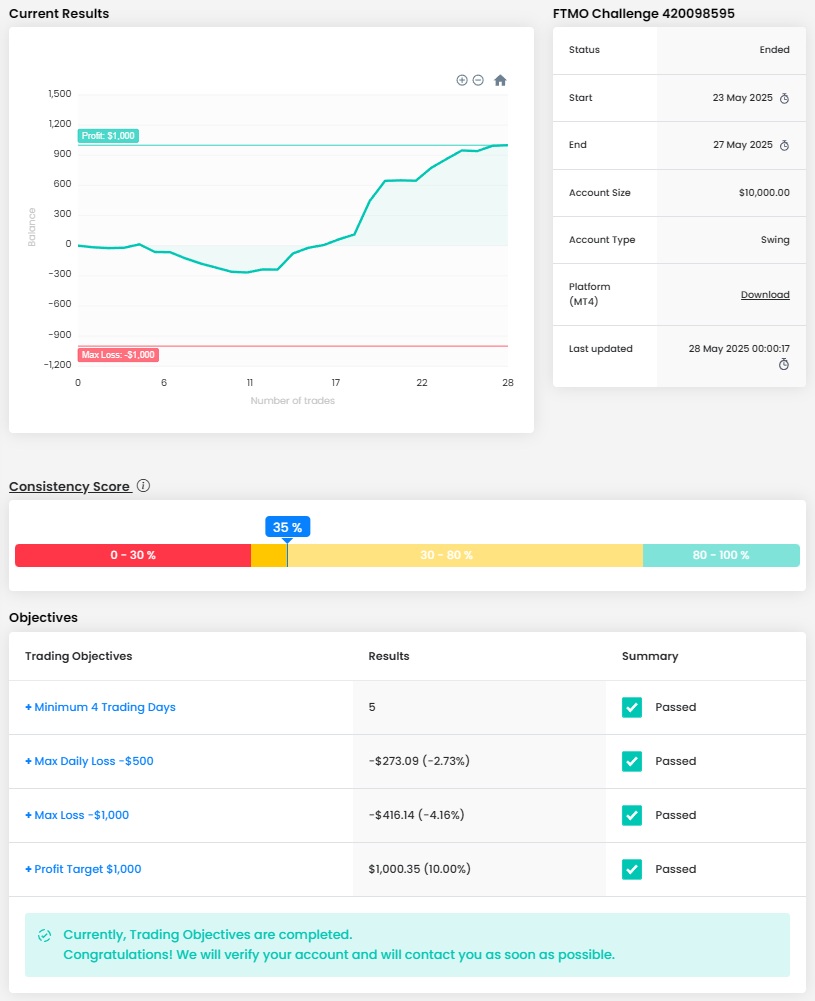Image resolution: width=815 pixels, height=1001 pixels.
Task: Click Passed text in Max Daily Loss row
Action: (675, 761)
